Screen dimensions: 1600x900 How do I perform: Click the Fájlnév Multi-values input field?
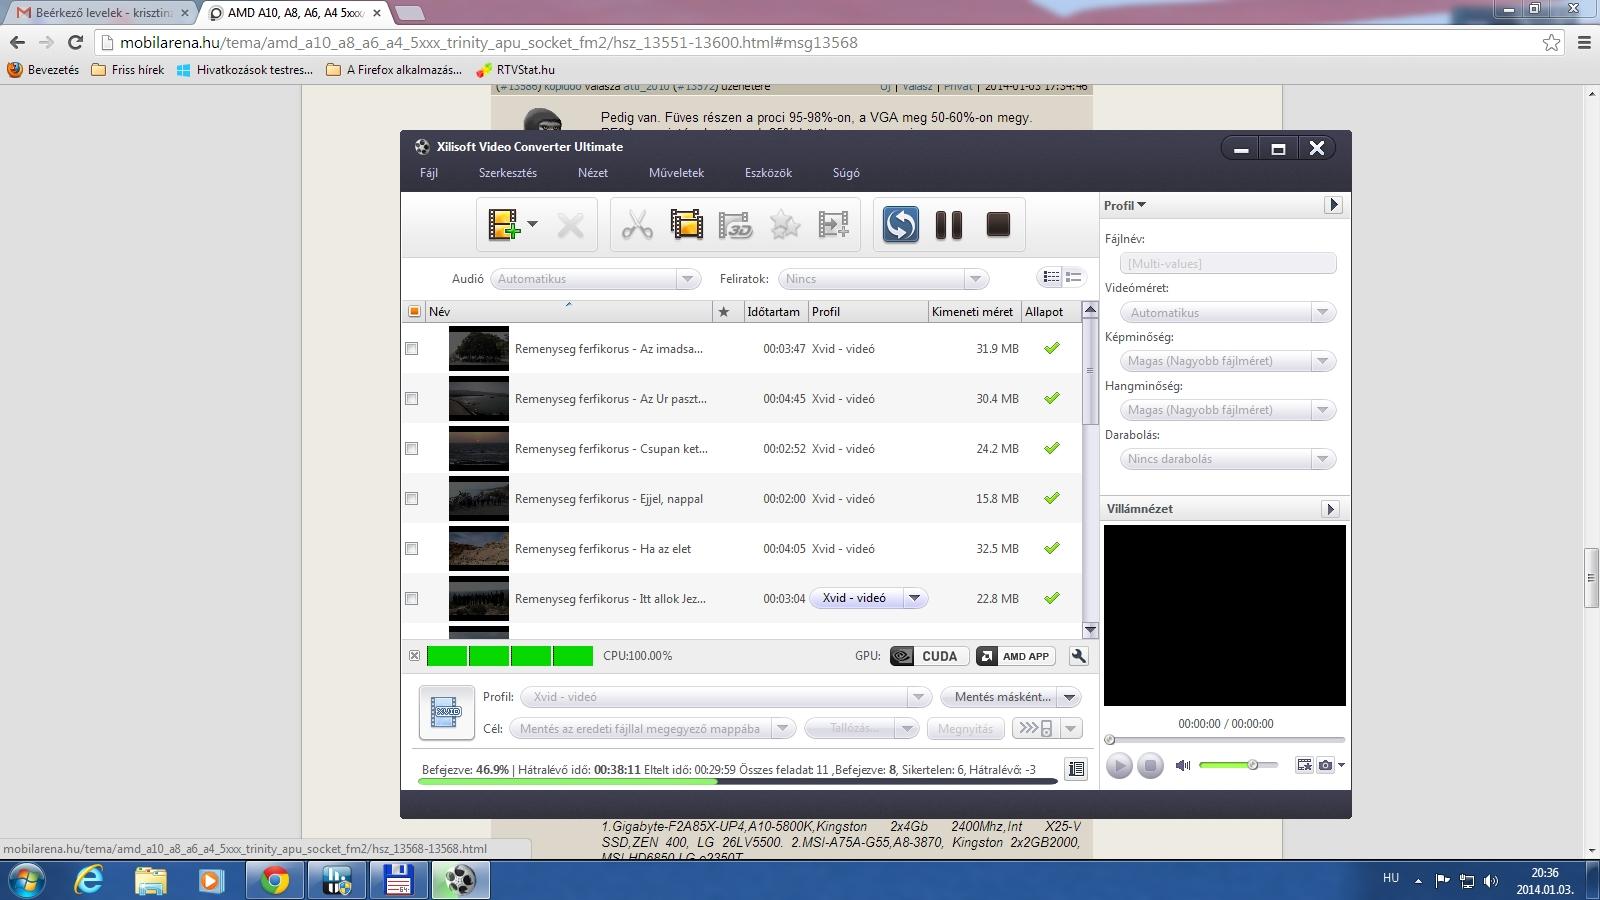point(1228,263)
